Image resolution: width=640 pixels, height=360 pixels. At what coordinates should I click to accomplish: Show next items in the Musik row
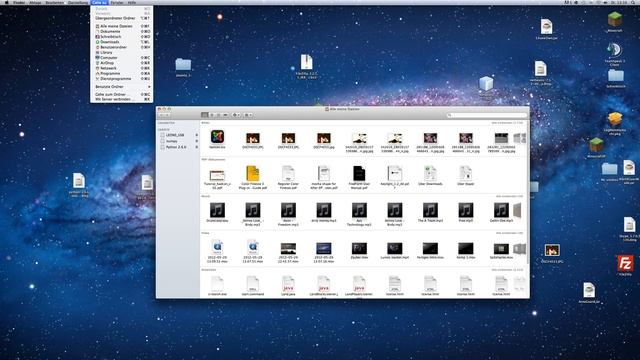tap(518, 211)
